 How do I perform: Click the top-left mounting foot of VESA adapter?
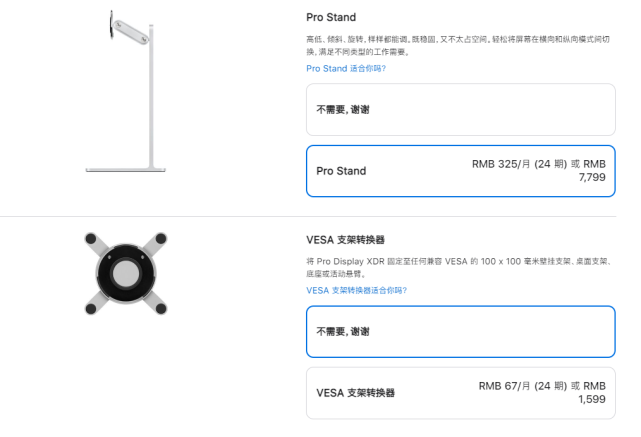pyautogui.click(x=91, y=238)
